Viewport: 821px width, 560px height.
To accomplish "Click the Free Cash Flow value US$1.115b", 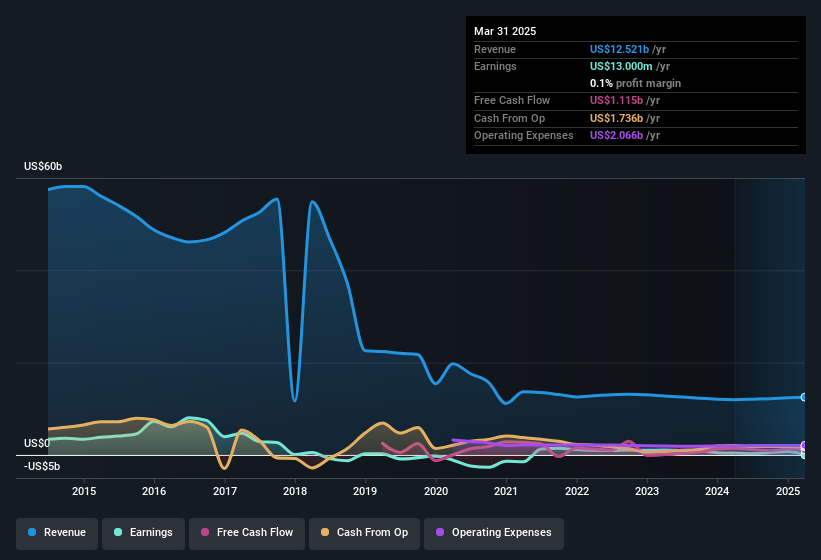I will click(x=616, y=100).
